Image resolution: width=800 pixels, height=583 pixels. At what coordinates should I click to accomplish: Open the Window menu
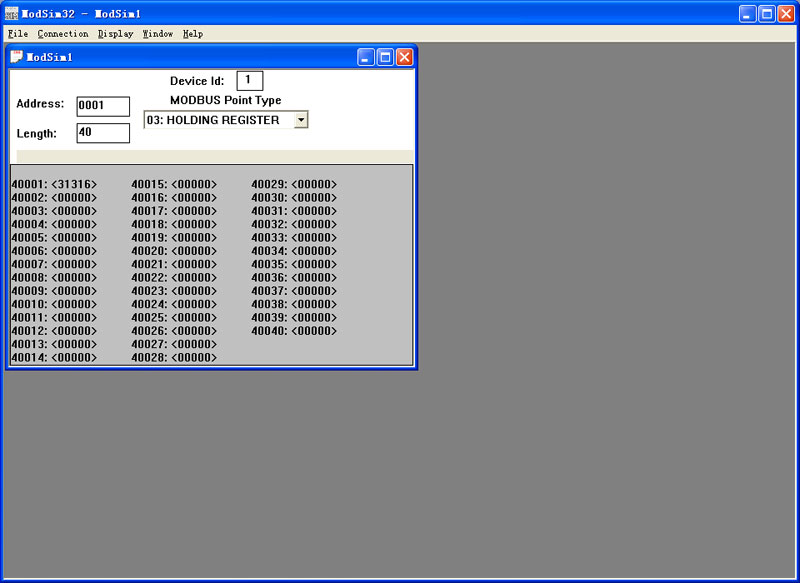click(158, 34)
